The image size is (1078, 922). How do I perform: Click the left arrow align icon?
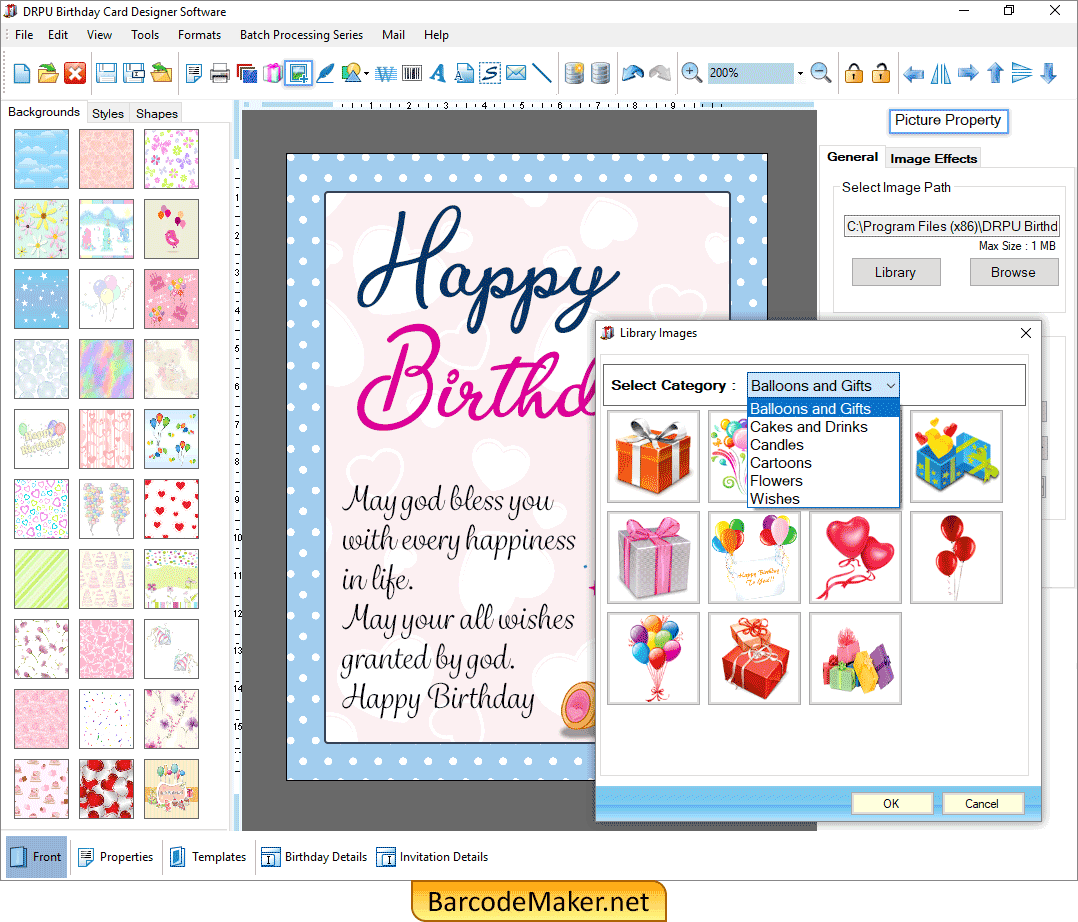(x=913, y=73)
